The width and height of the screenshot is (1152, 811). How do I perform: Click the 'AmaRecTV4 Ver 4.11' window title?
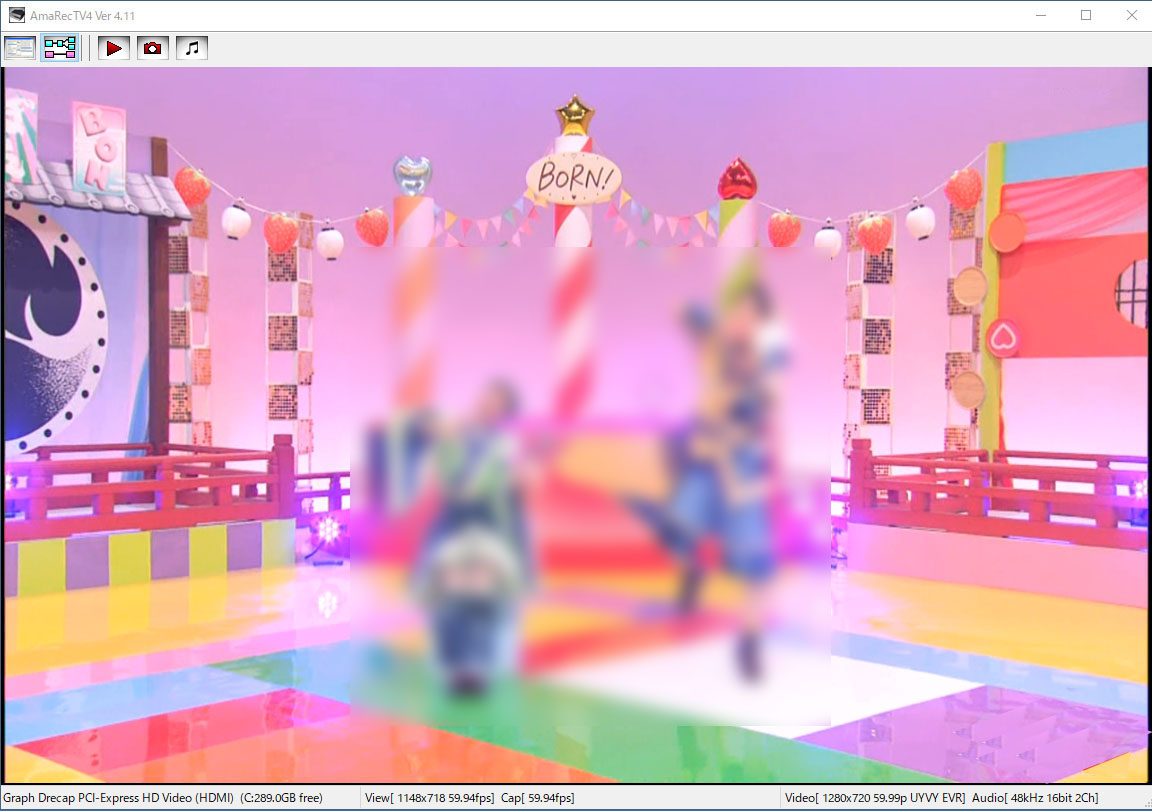coord(82,15)
